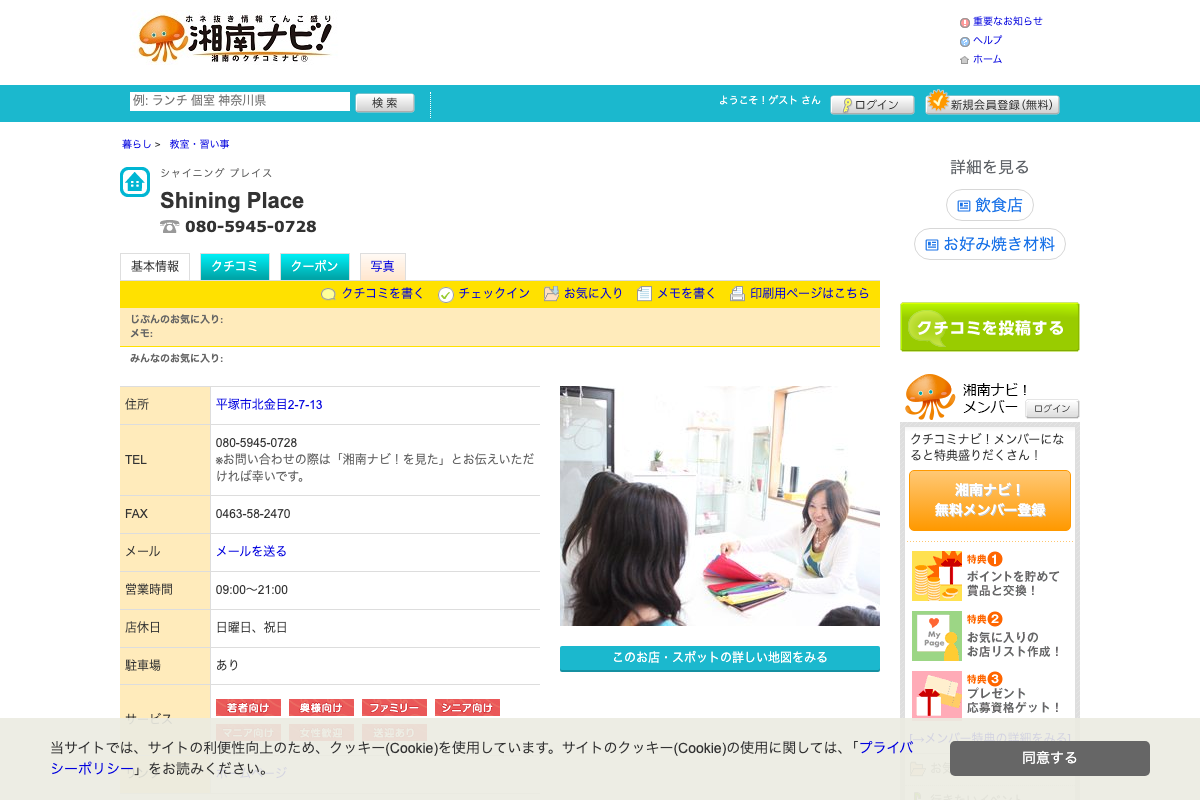Screen dimensions: 1200x800
Task: Click small ログイン button in member panel
Action: tap(1052, 409)
